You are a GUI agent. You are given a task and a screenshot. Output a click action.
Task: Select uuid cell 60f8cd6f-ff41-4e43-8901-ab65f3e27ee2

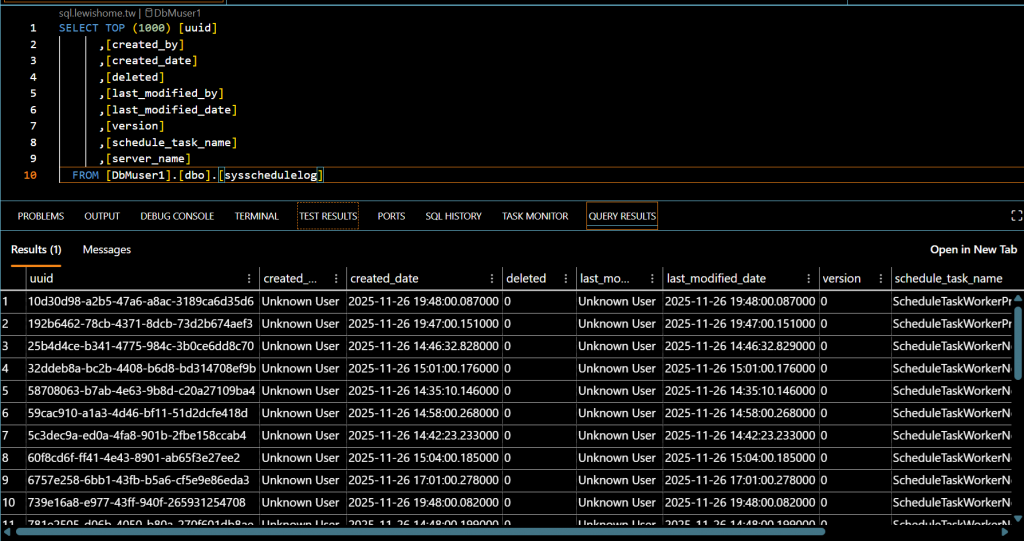[140, 457]
